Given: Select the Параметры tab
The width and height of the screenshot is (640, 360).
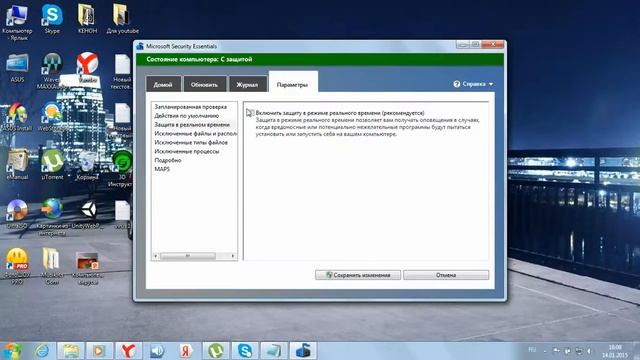Looking at the screenshot, I should (293, 84).
